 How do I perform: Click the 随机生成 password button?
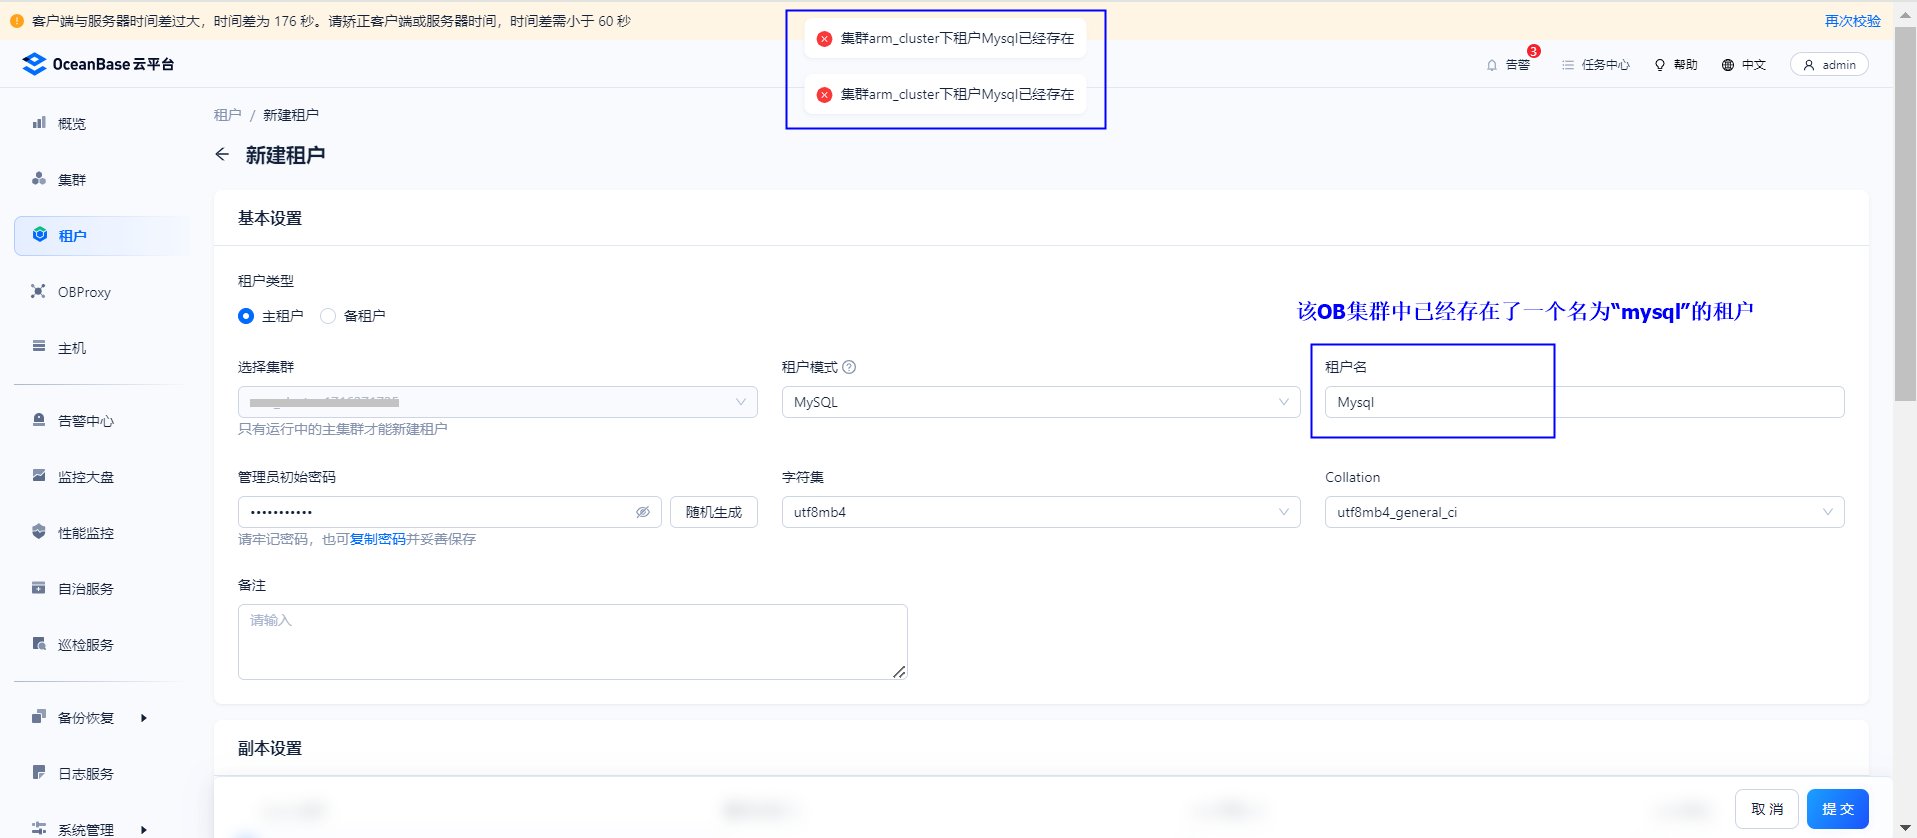[714, 512]
